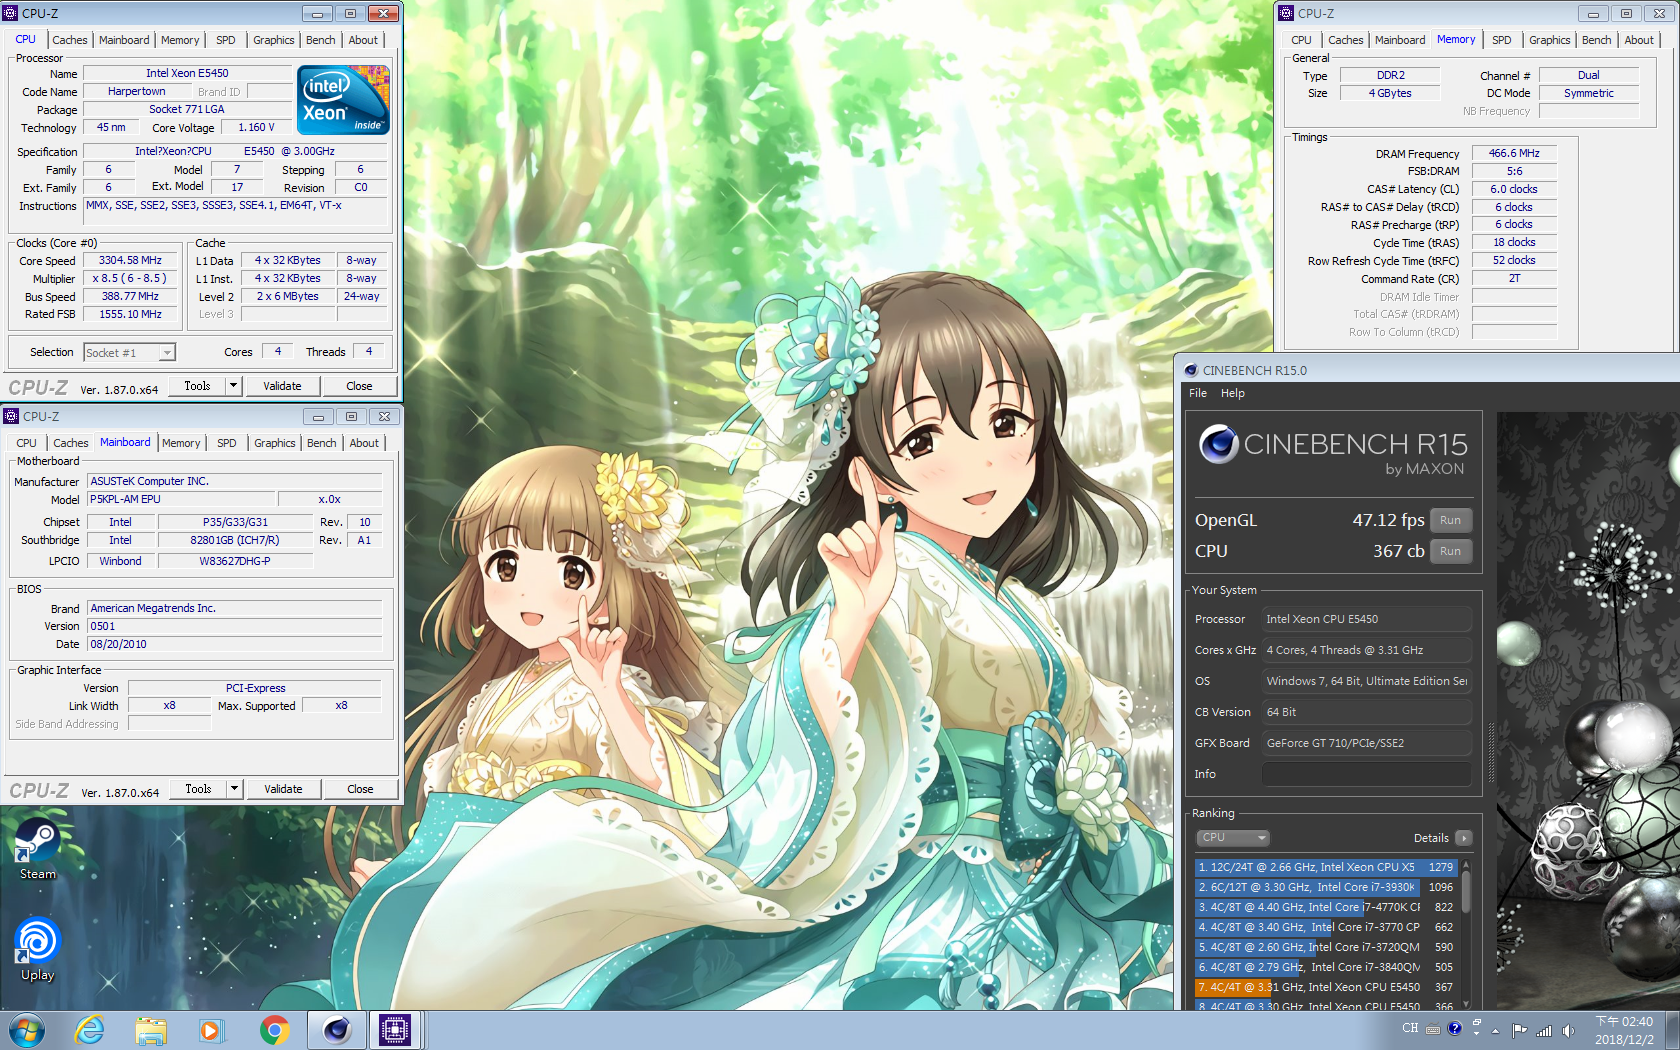Open Graphics tab in Mainboard CPU-Z window
This screenshot has width=1680, height=1050.
(275, 443)
